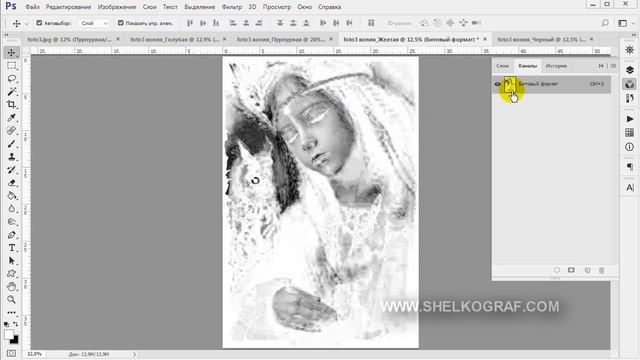This screenshot has width=640, height=360.
Task: Switch to the foto3.jpg document tab
Action: pyautogui.click(x=69, y=40)
